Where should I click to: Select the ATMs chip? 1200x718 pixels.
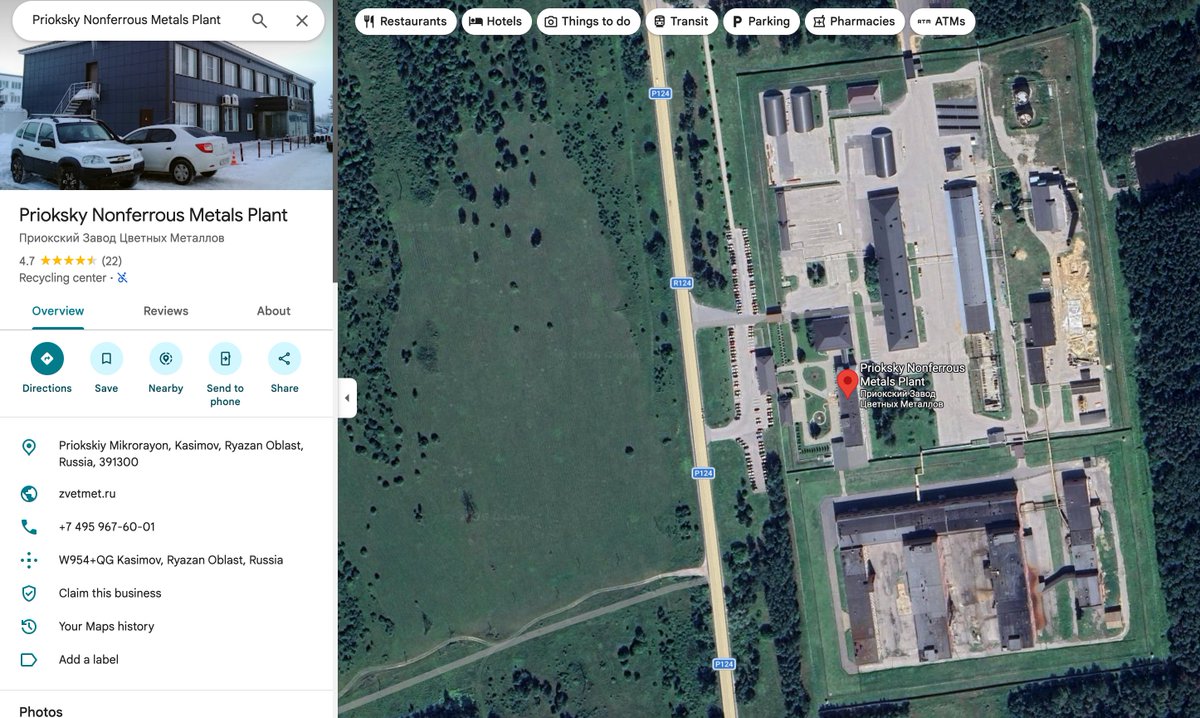tap(942, 21)
